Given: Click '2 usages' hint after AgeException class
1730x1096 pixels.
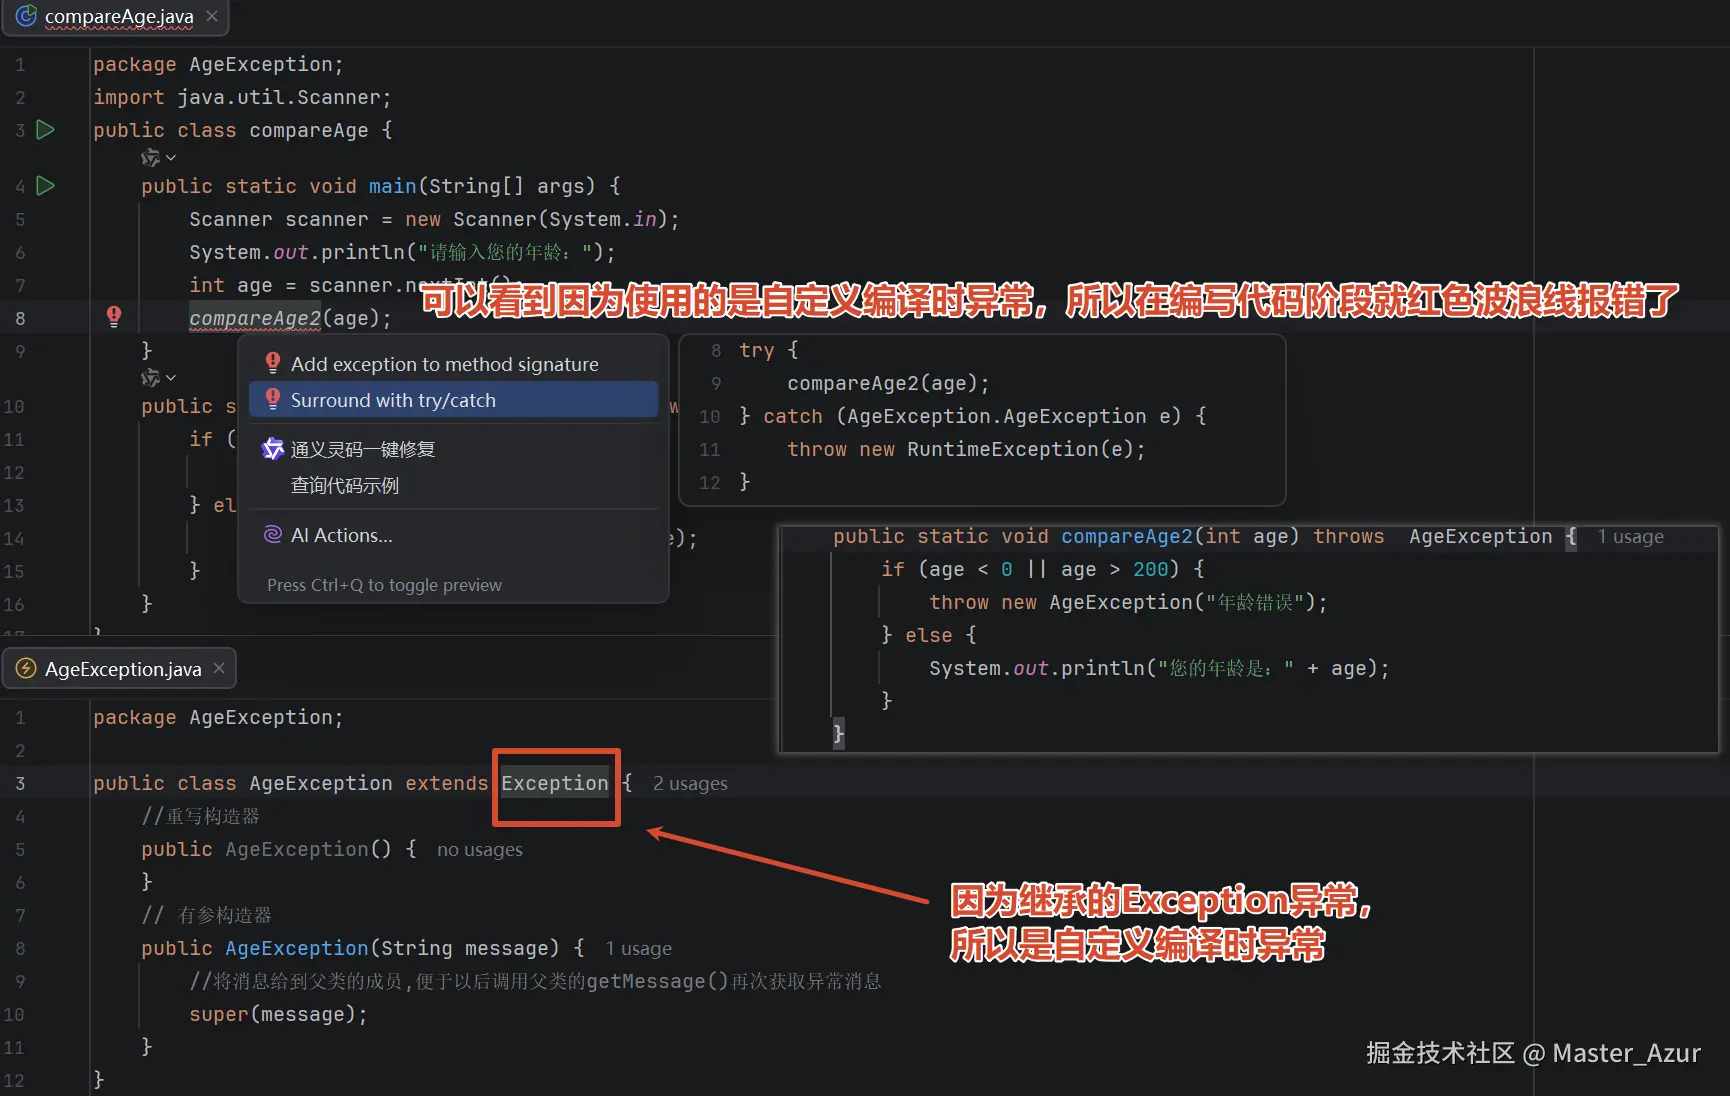Looking at the screenshot, I should point(690,784).
